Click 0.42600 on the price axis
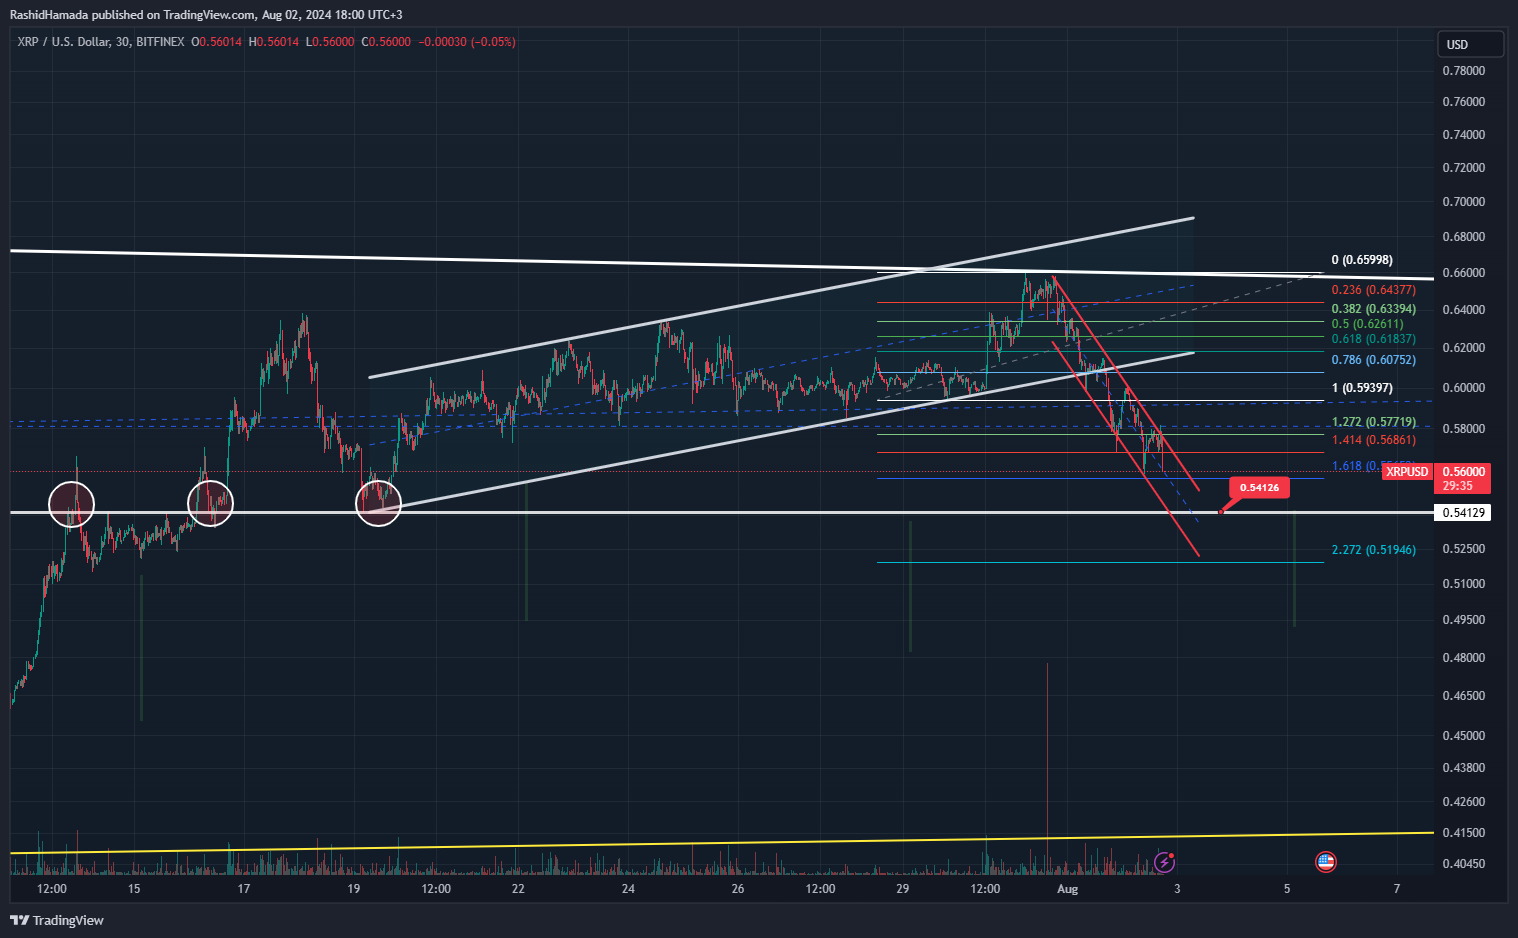This screenshot has width=1518, height=938. coord(1463,802)
